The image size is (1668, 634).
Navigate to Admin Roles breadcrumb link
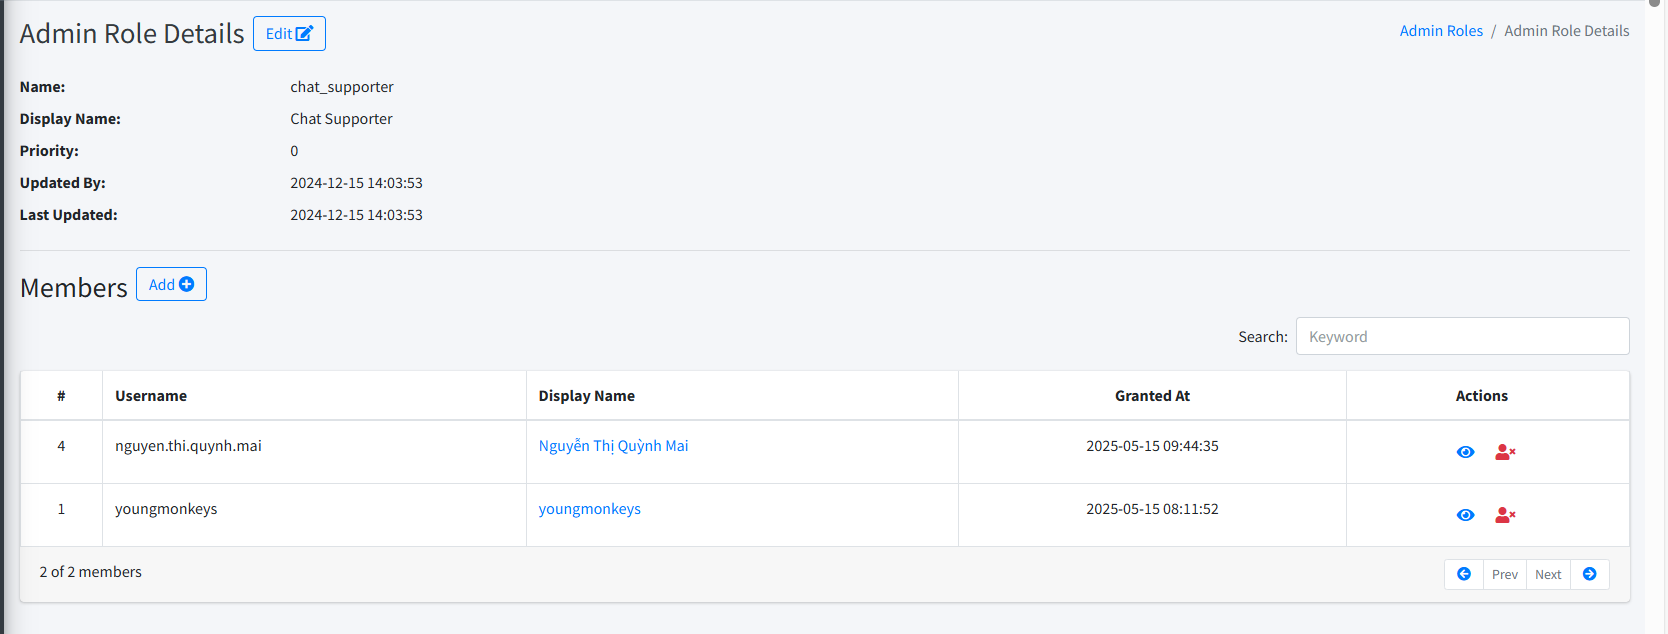tap(1441, 31)
